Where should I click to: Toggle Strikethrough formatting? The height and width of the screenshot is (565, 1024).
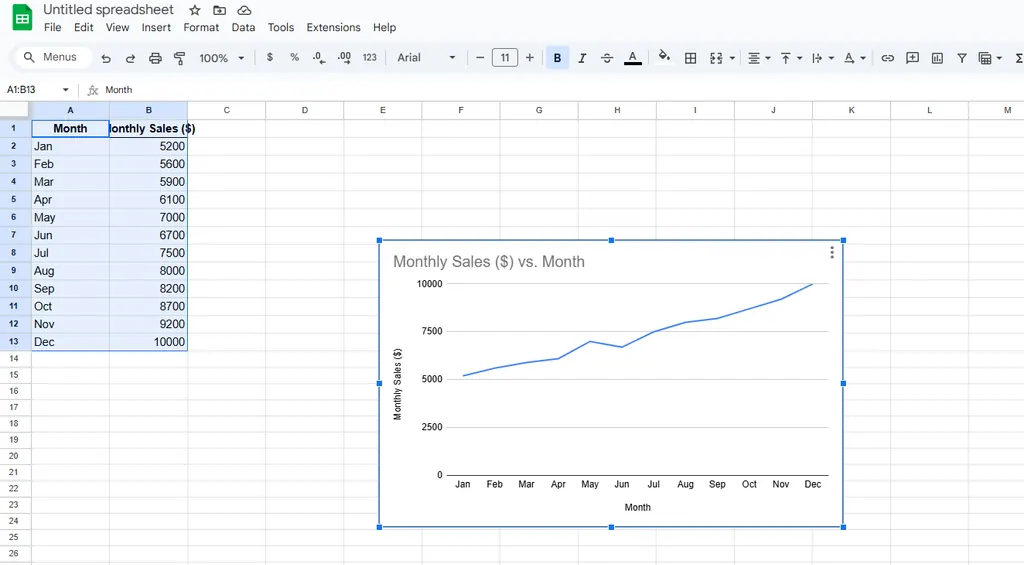tap(607, 58)
